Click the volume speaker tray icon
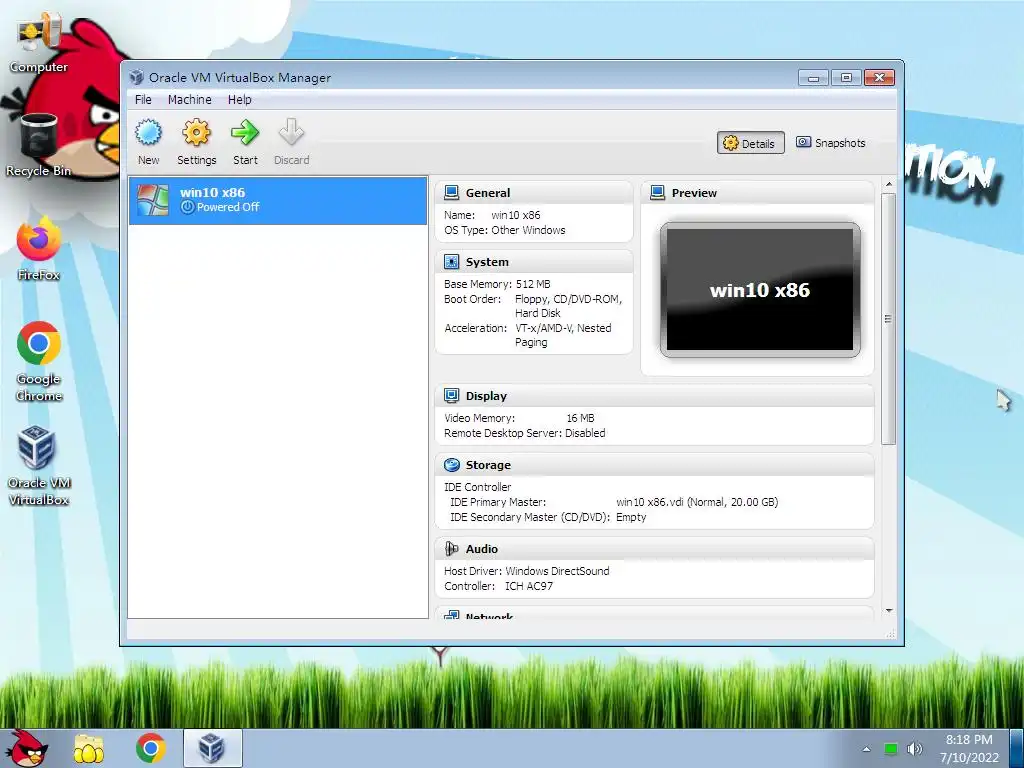 coord(915,749)
